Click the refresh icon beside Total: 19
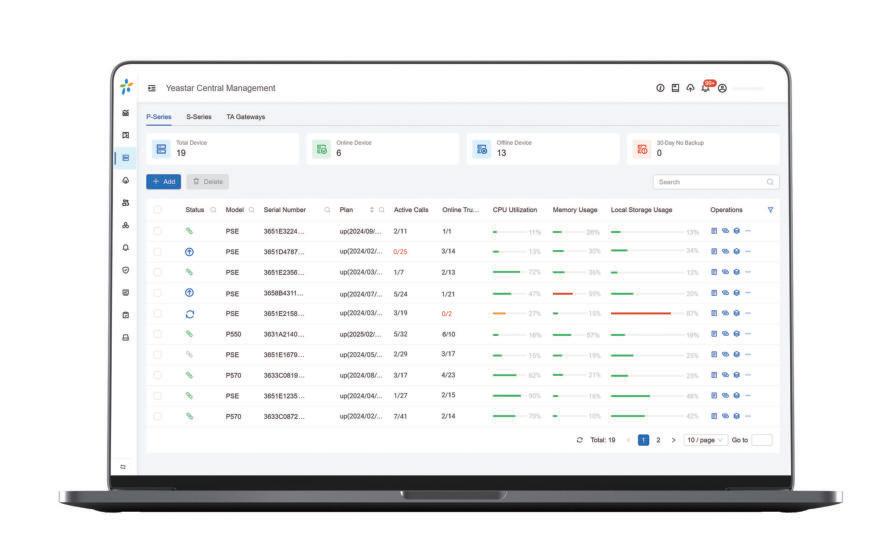Image resolution: width=882 pixels, height=540 pixels. tap(579, 440)
